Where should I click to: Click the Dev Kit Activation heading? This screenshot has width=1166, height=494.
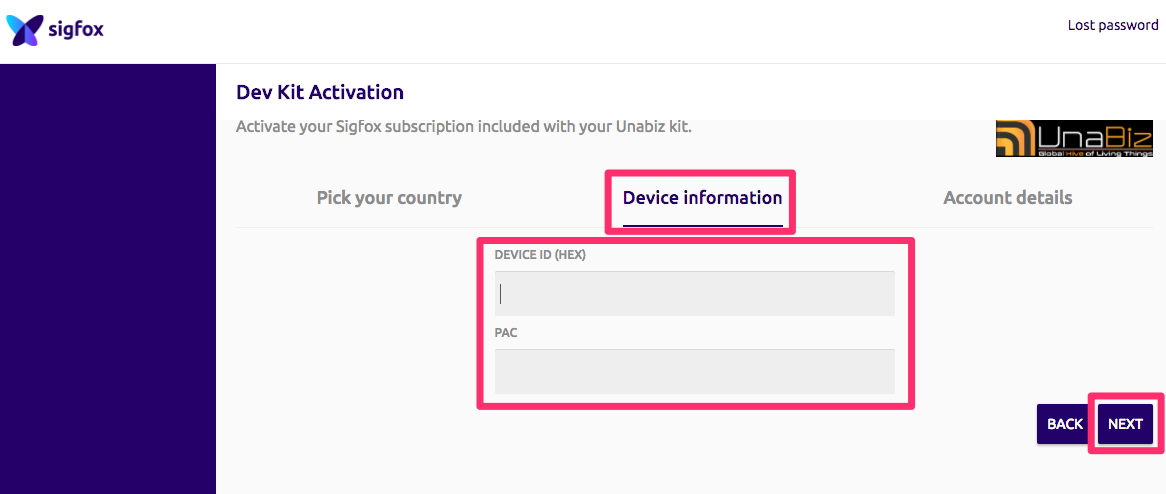coord(320,93)
